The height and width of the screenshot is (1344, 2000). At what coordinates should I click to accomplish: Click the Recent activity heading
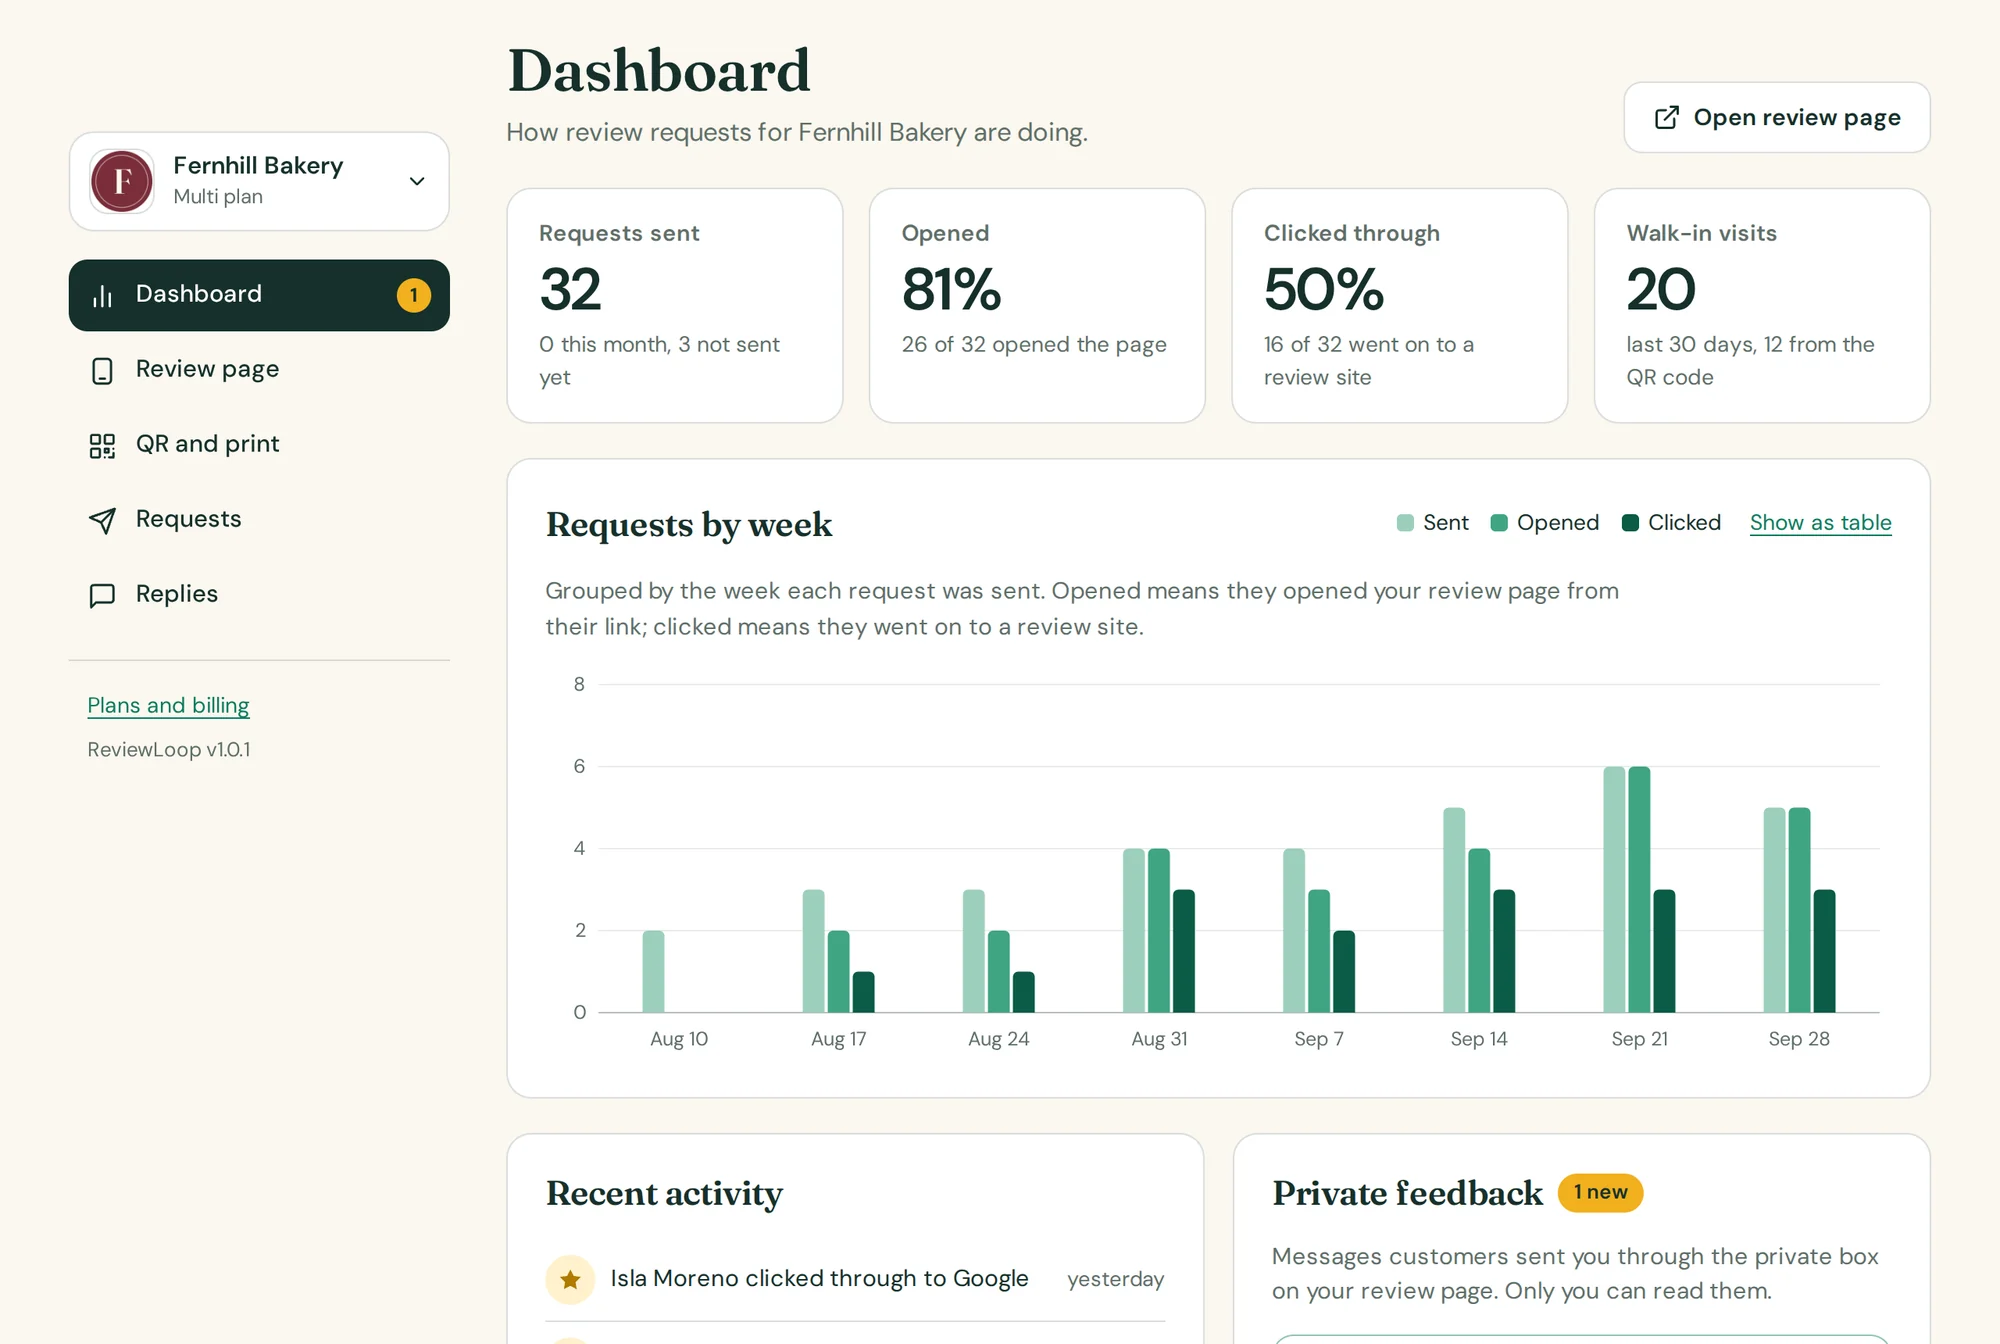[x=664, y=1194]
